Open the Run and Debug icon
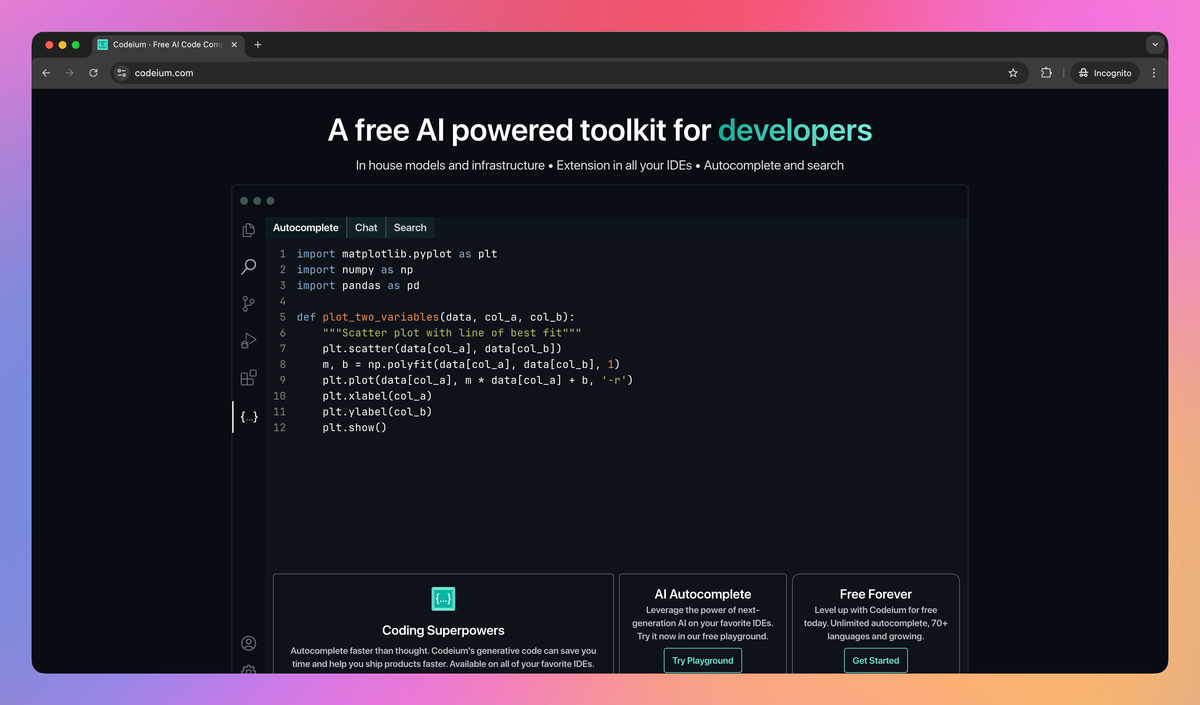This screenshot has width=1200, height=705. click(x=249, y=341)
